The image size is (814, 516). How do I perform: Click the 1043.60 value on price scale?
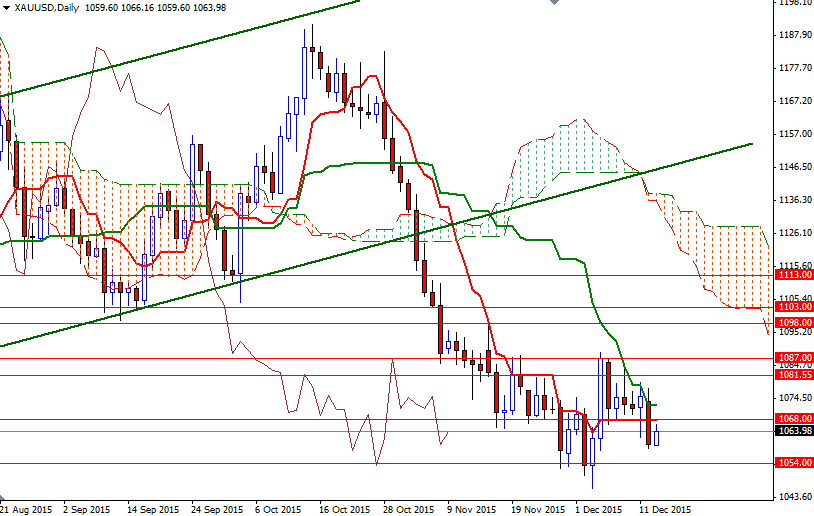(x=793, y=497)
